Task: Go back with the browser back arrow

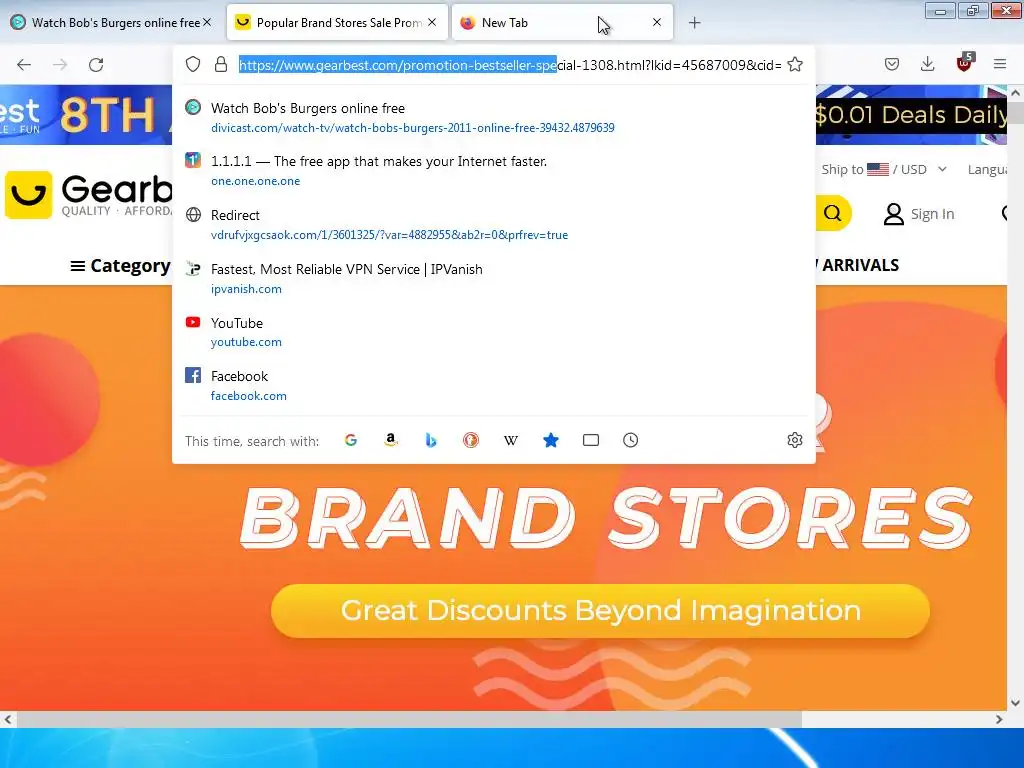Action: [24, 65]
